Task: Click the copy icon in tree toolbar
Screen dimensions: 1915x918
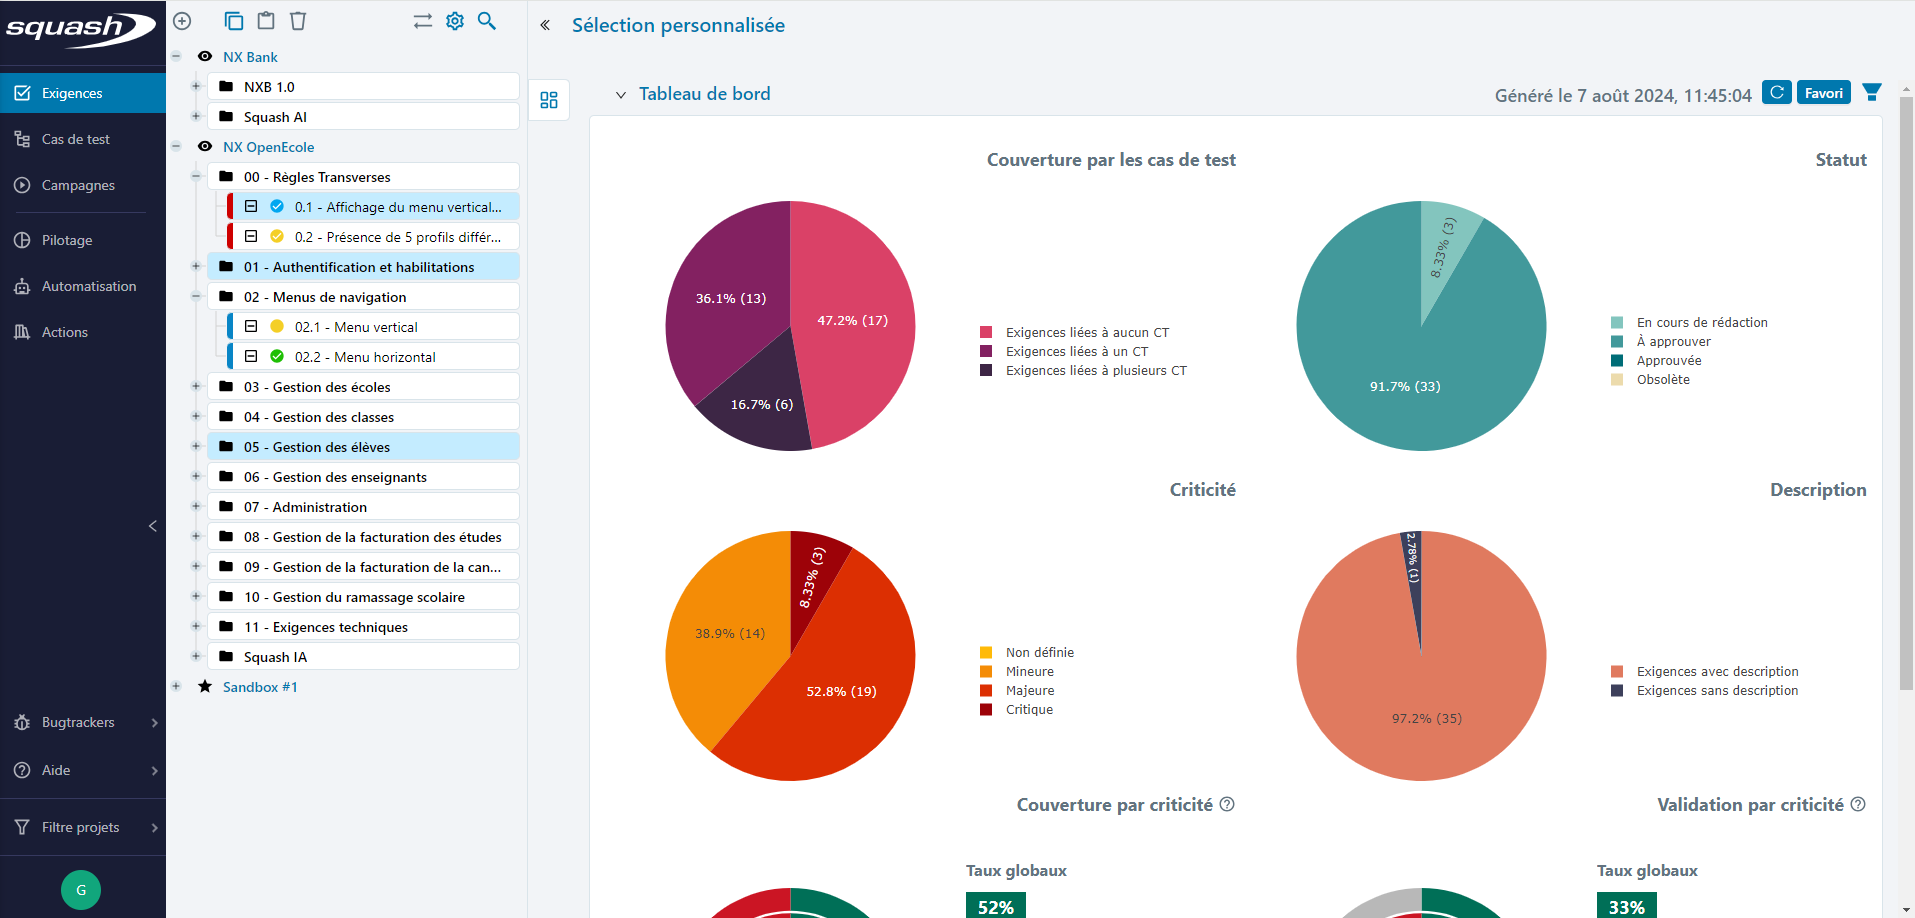Action: click(234, 21)
